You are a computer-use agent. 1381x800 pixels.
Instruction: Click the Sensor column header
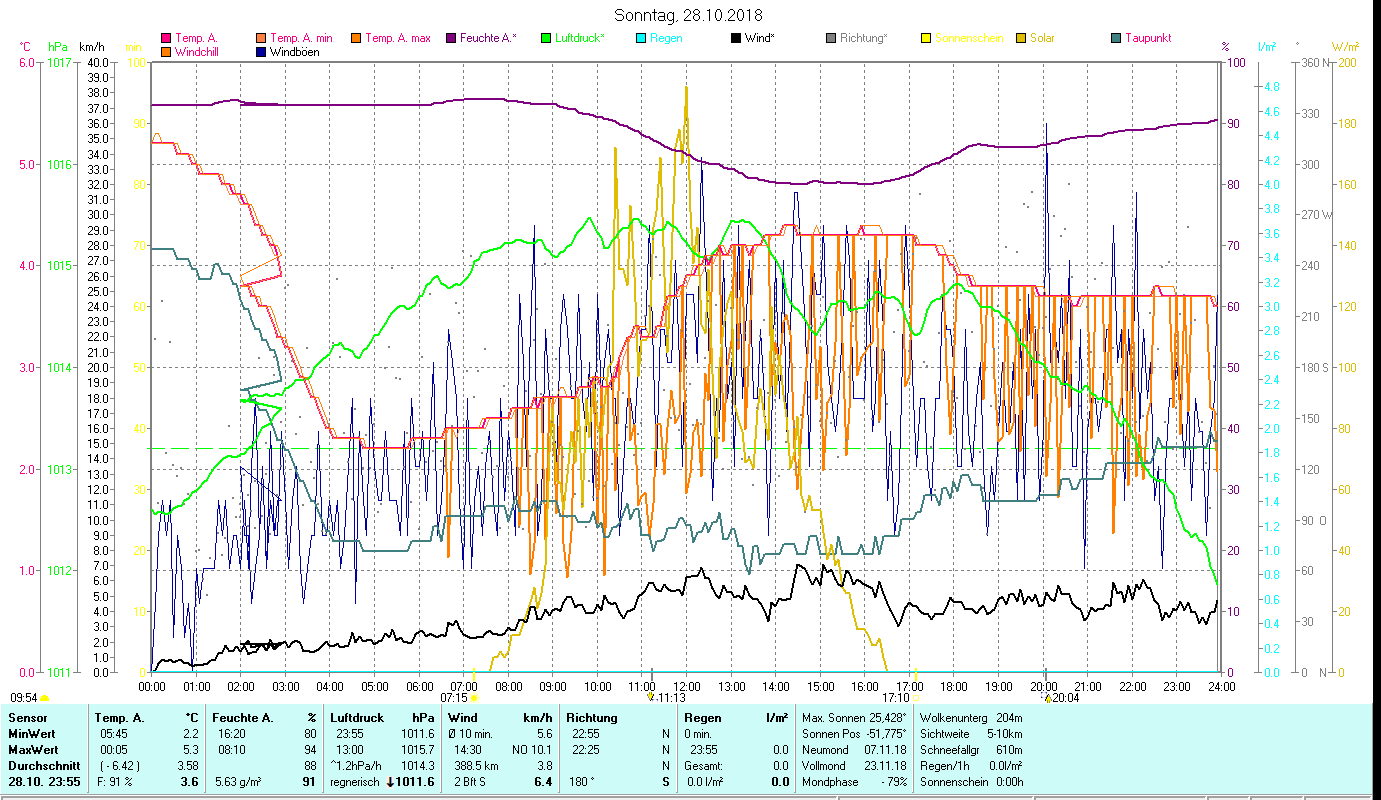tap(26, 718)
